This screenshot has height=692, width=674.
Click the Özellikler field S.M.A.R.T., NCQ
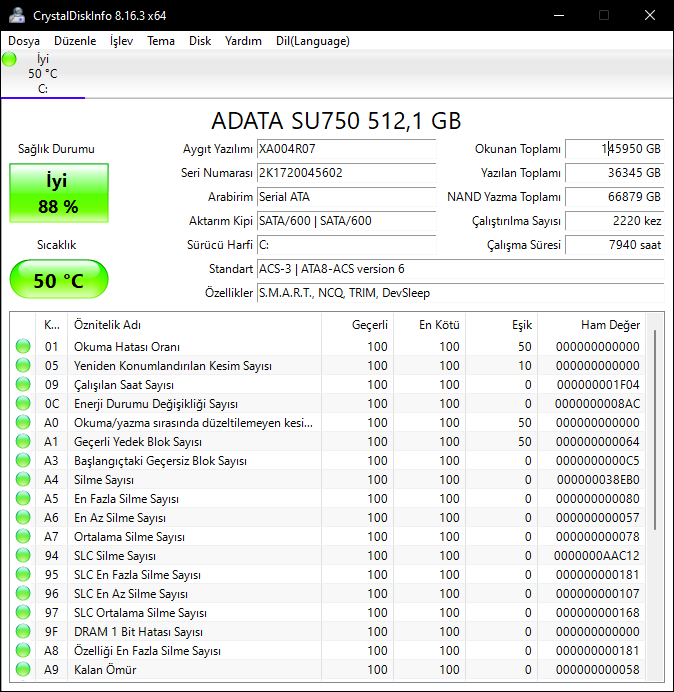coord(461,293)
